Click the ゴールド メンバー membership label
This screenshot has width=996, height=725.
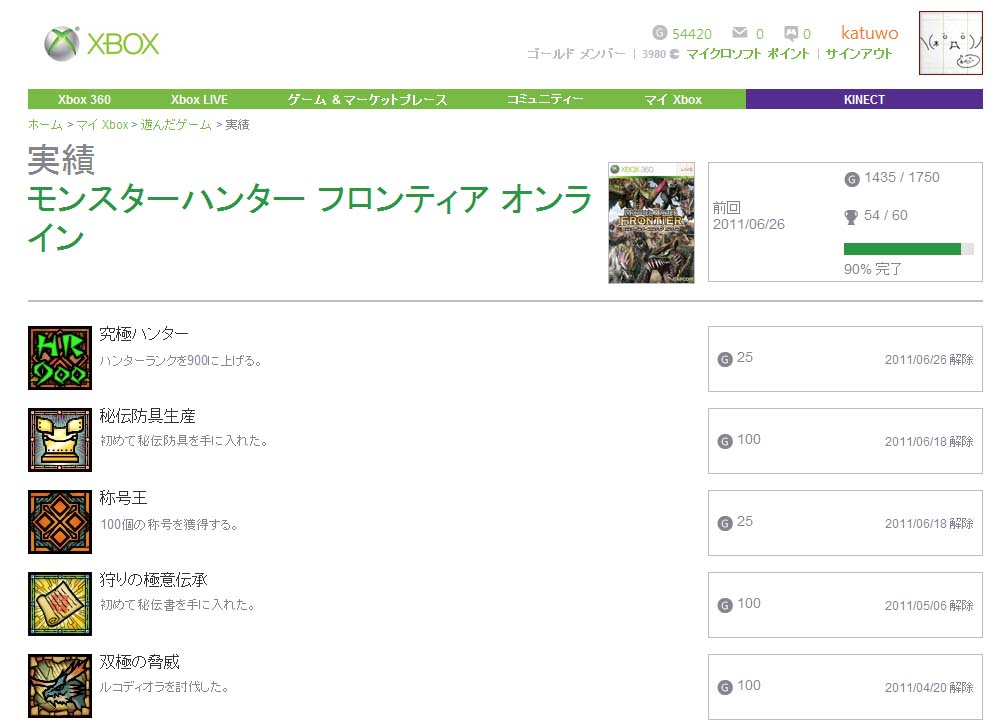pyautogui.click(x=576, y=54)
